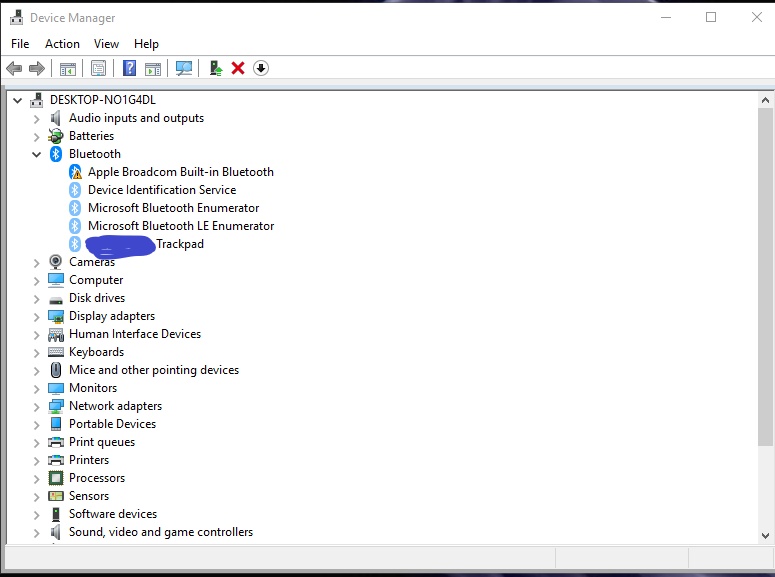Open the Action menu

(62, 44)
